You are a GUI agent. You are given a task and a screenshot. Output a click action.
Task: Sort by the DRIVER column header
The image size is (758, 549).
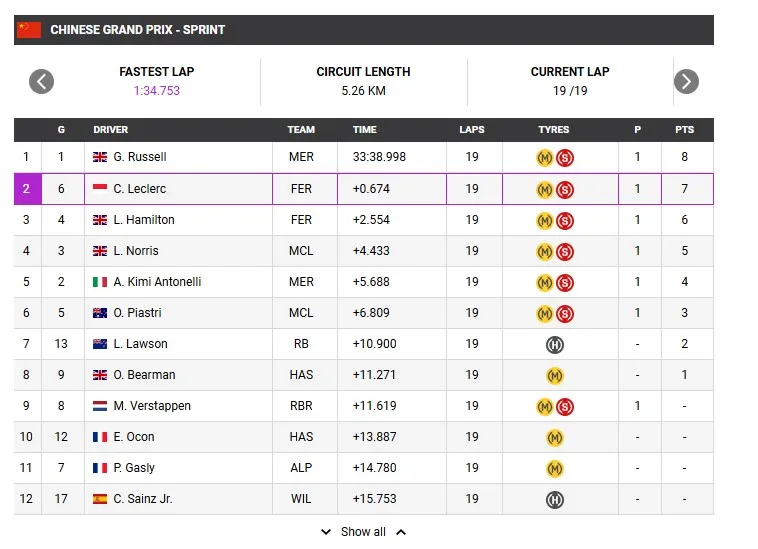tap(111, 130)
